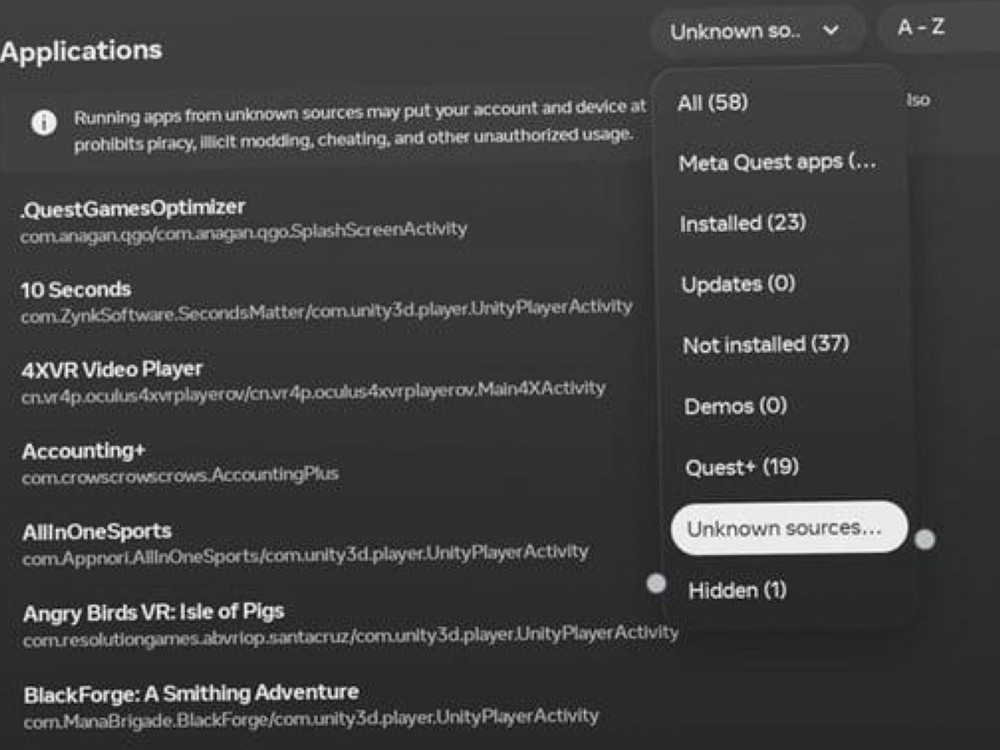Launch Angry Birds VR: Isle of Pigs
Image resolution: width=1000 pixels, height=750 pixels.
153,611
